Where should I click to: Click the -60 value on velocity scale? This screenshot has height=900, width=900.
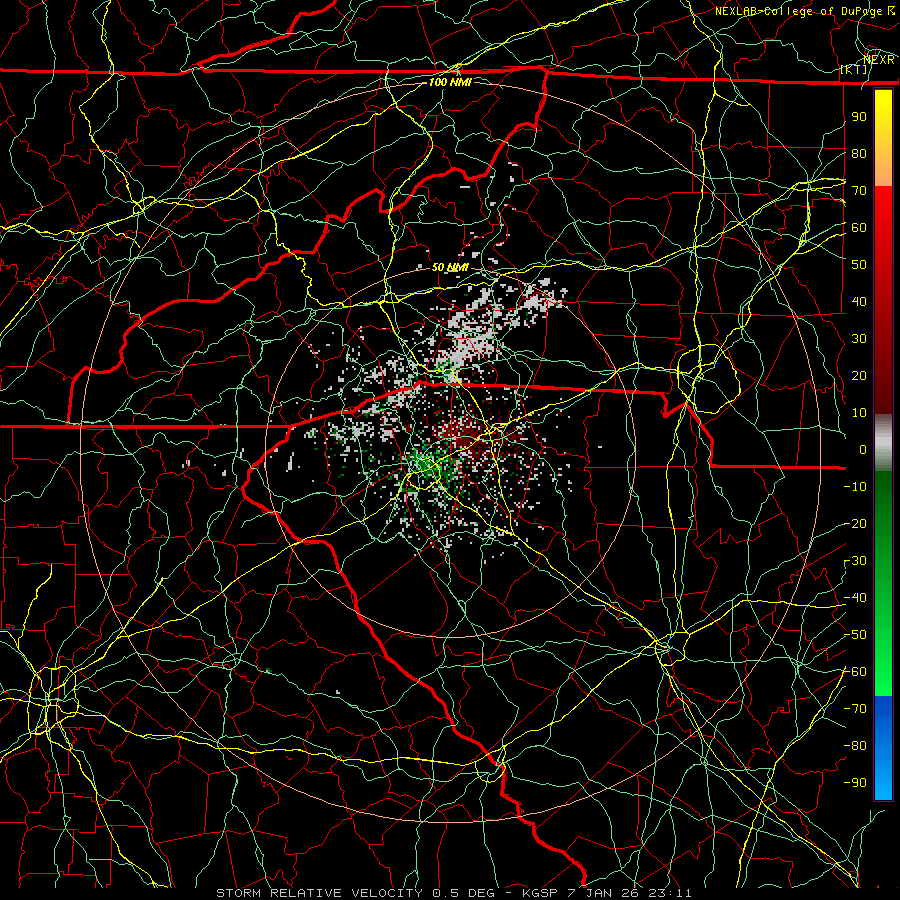(x=855, y=672)
